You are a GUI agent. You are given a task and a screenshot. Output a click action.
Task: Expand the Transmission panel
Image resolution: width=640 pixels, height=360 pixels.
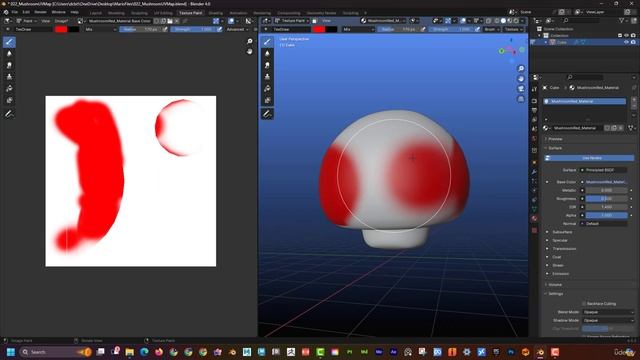click(564, 249)
